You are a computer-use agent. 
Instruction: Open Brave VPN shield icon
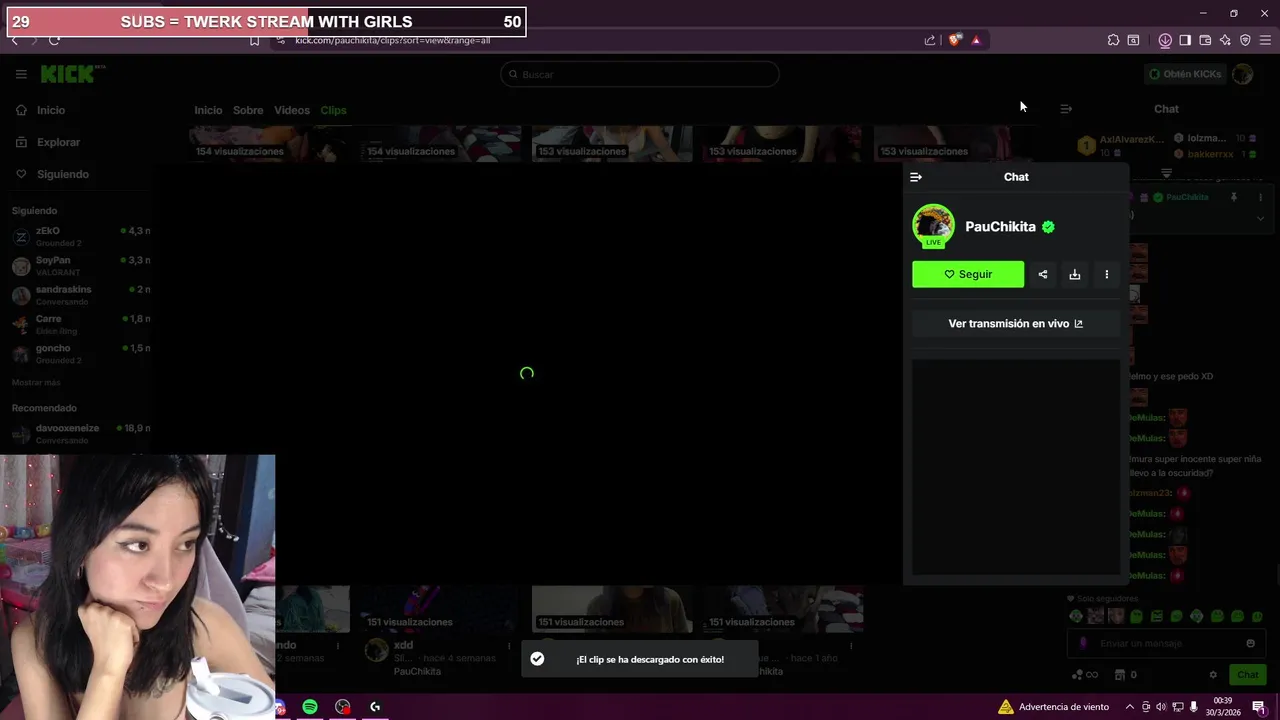point(1245,40)
